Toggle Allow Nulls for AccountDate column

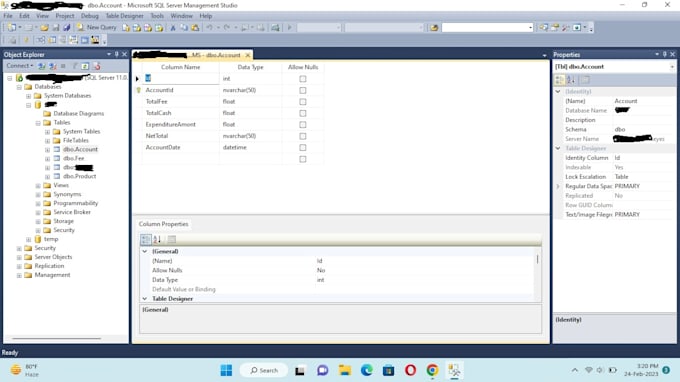tap(303, 148)
